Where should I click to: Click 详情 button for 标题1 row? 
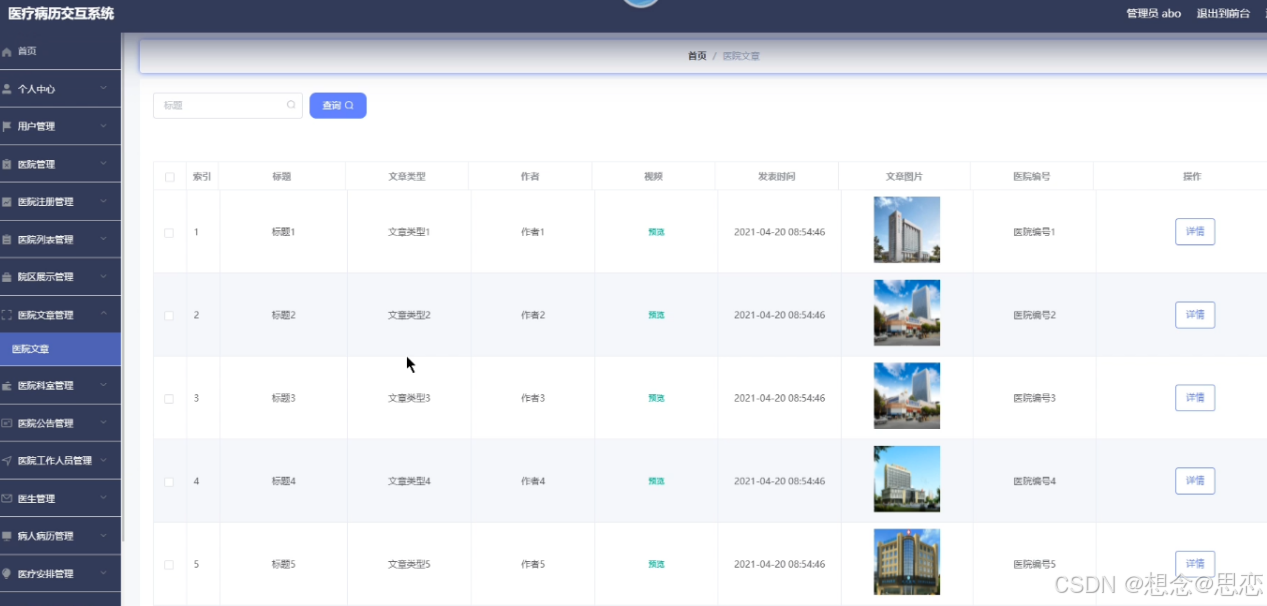pos(1194,232)
